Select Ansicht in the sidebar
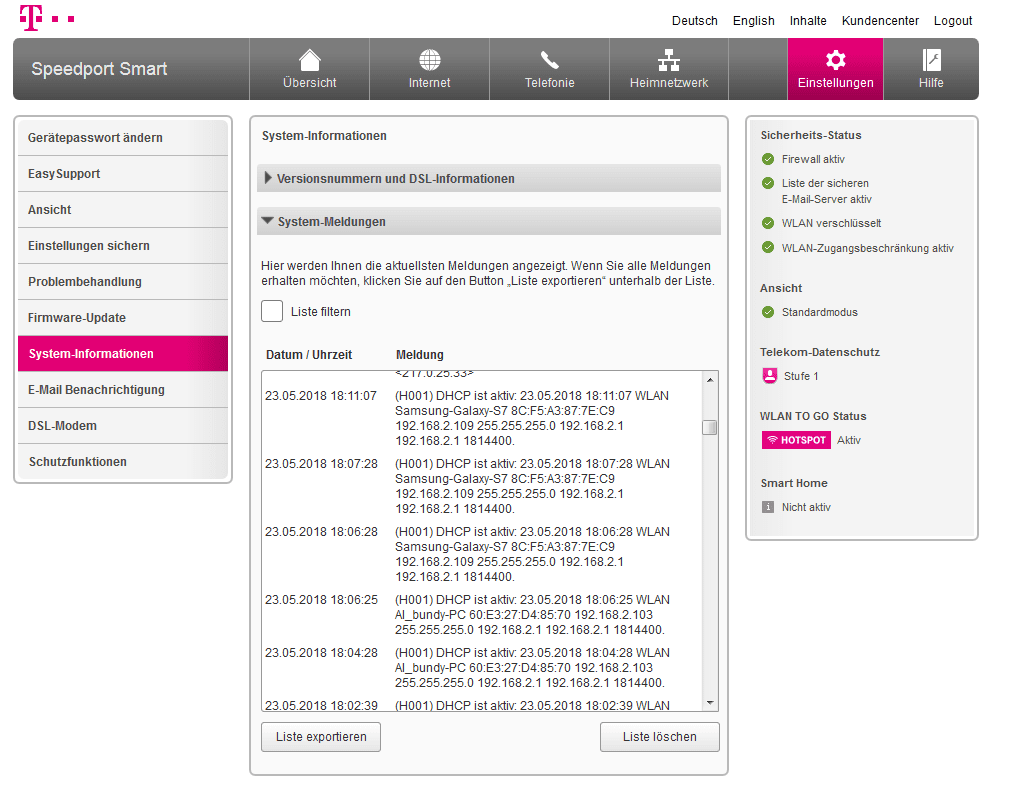This screenshot has height=791, width=1028. 123,210
